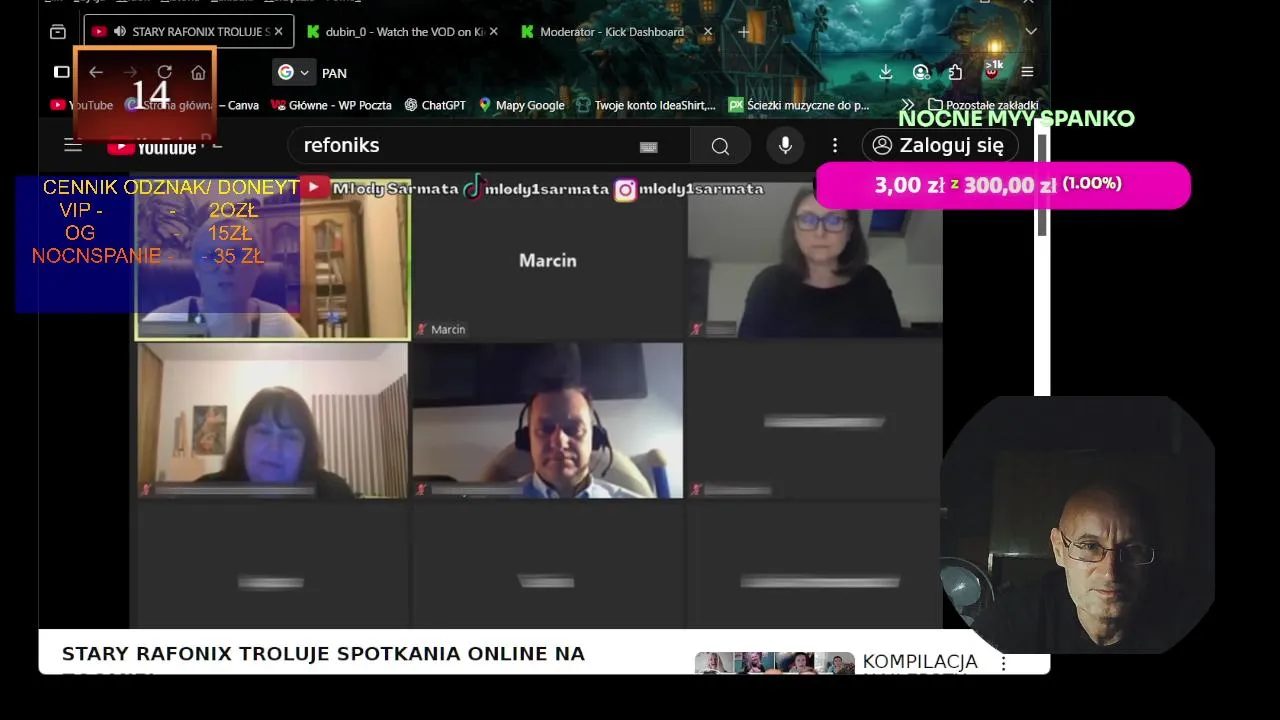The width and height of the screenshot is (1280, 720).
Task: Go to YouTube home via logo
Action: (x=152, y=146)
